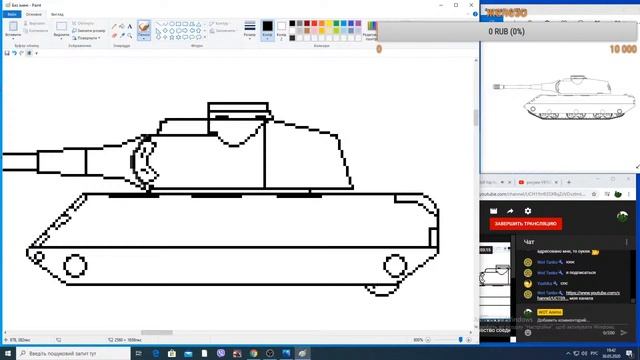640x360 pixels.
Task: Pick the yellow color in palette
Action: 329,24
